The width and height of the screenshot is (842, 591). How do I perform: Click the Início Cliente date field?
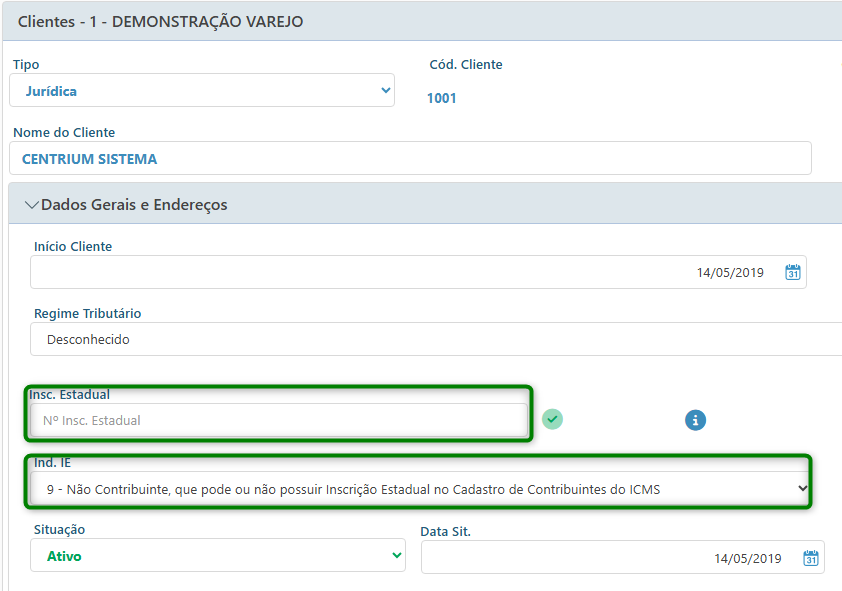point(400,272)
